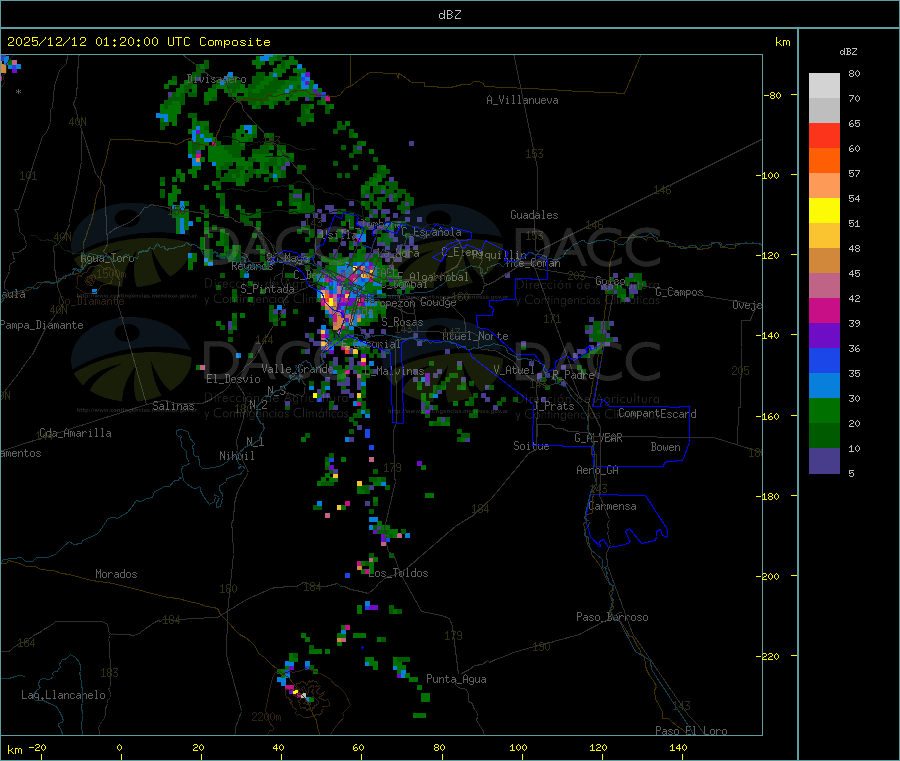
Task: Click the J_Prats map label
Action: coord(553,405)
